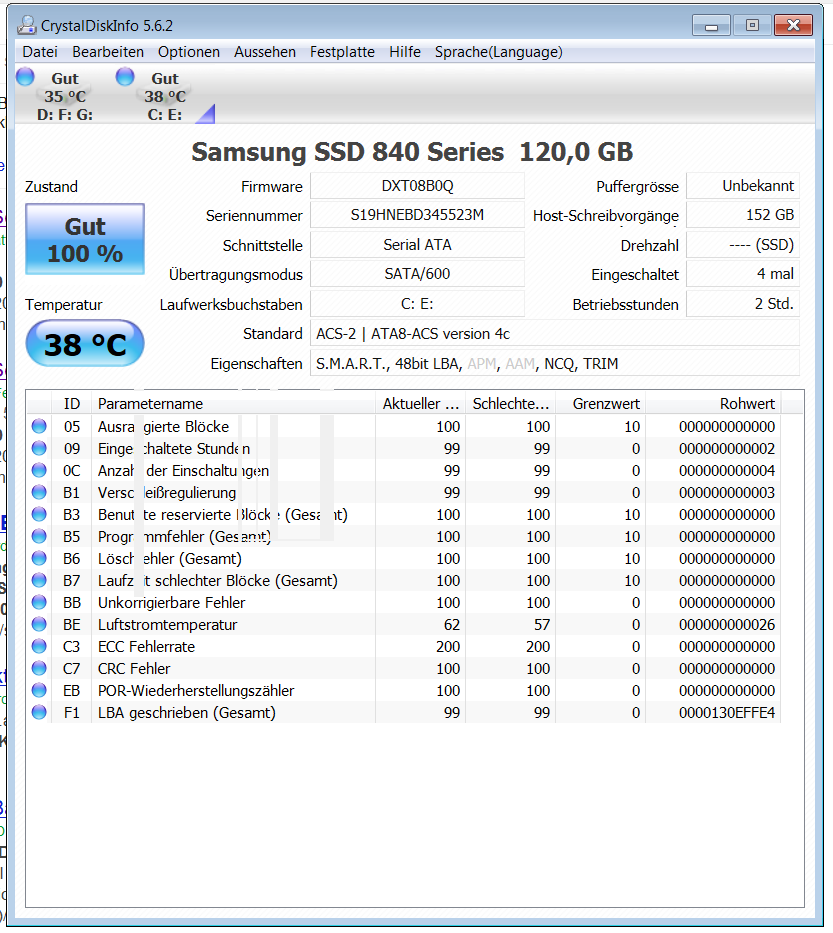Click raw value 000000000026
833x933 pixels.
726,624
